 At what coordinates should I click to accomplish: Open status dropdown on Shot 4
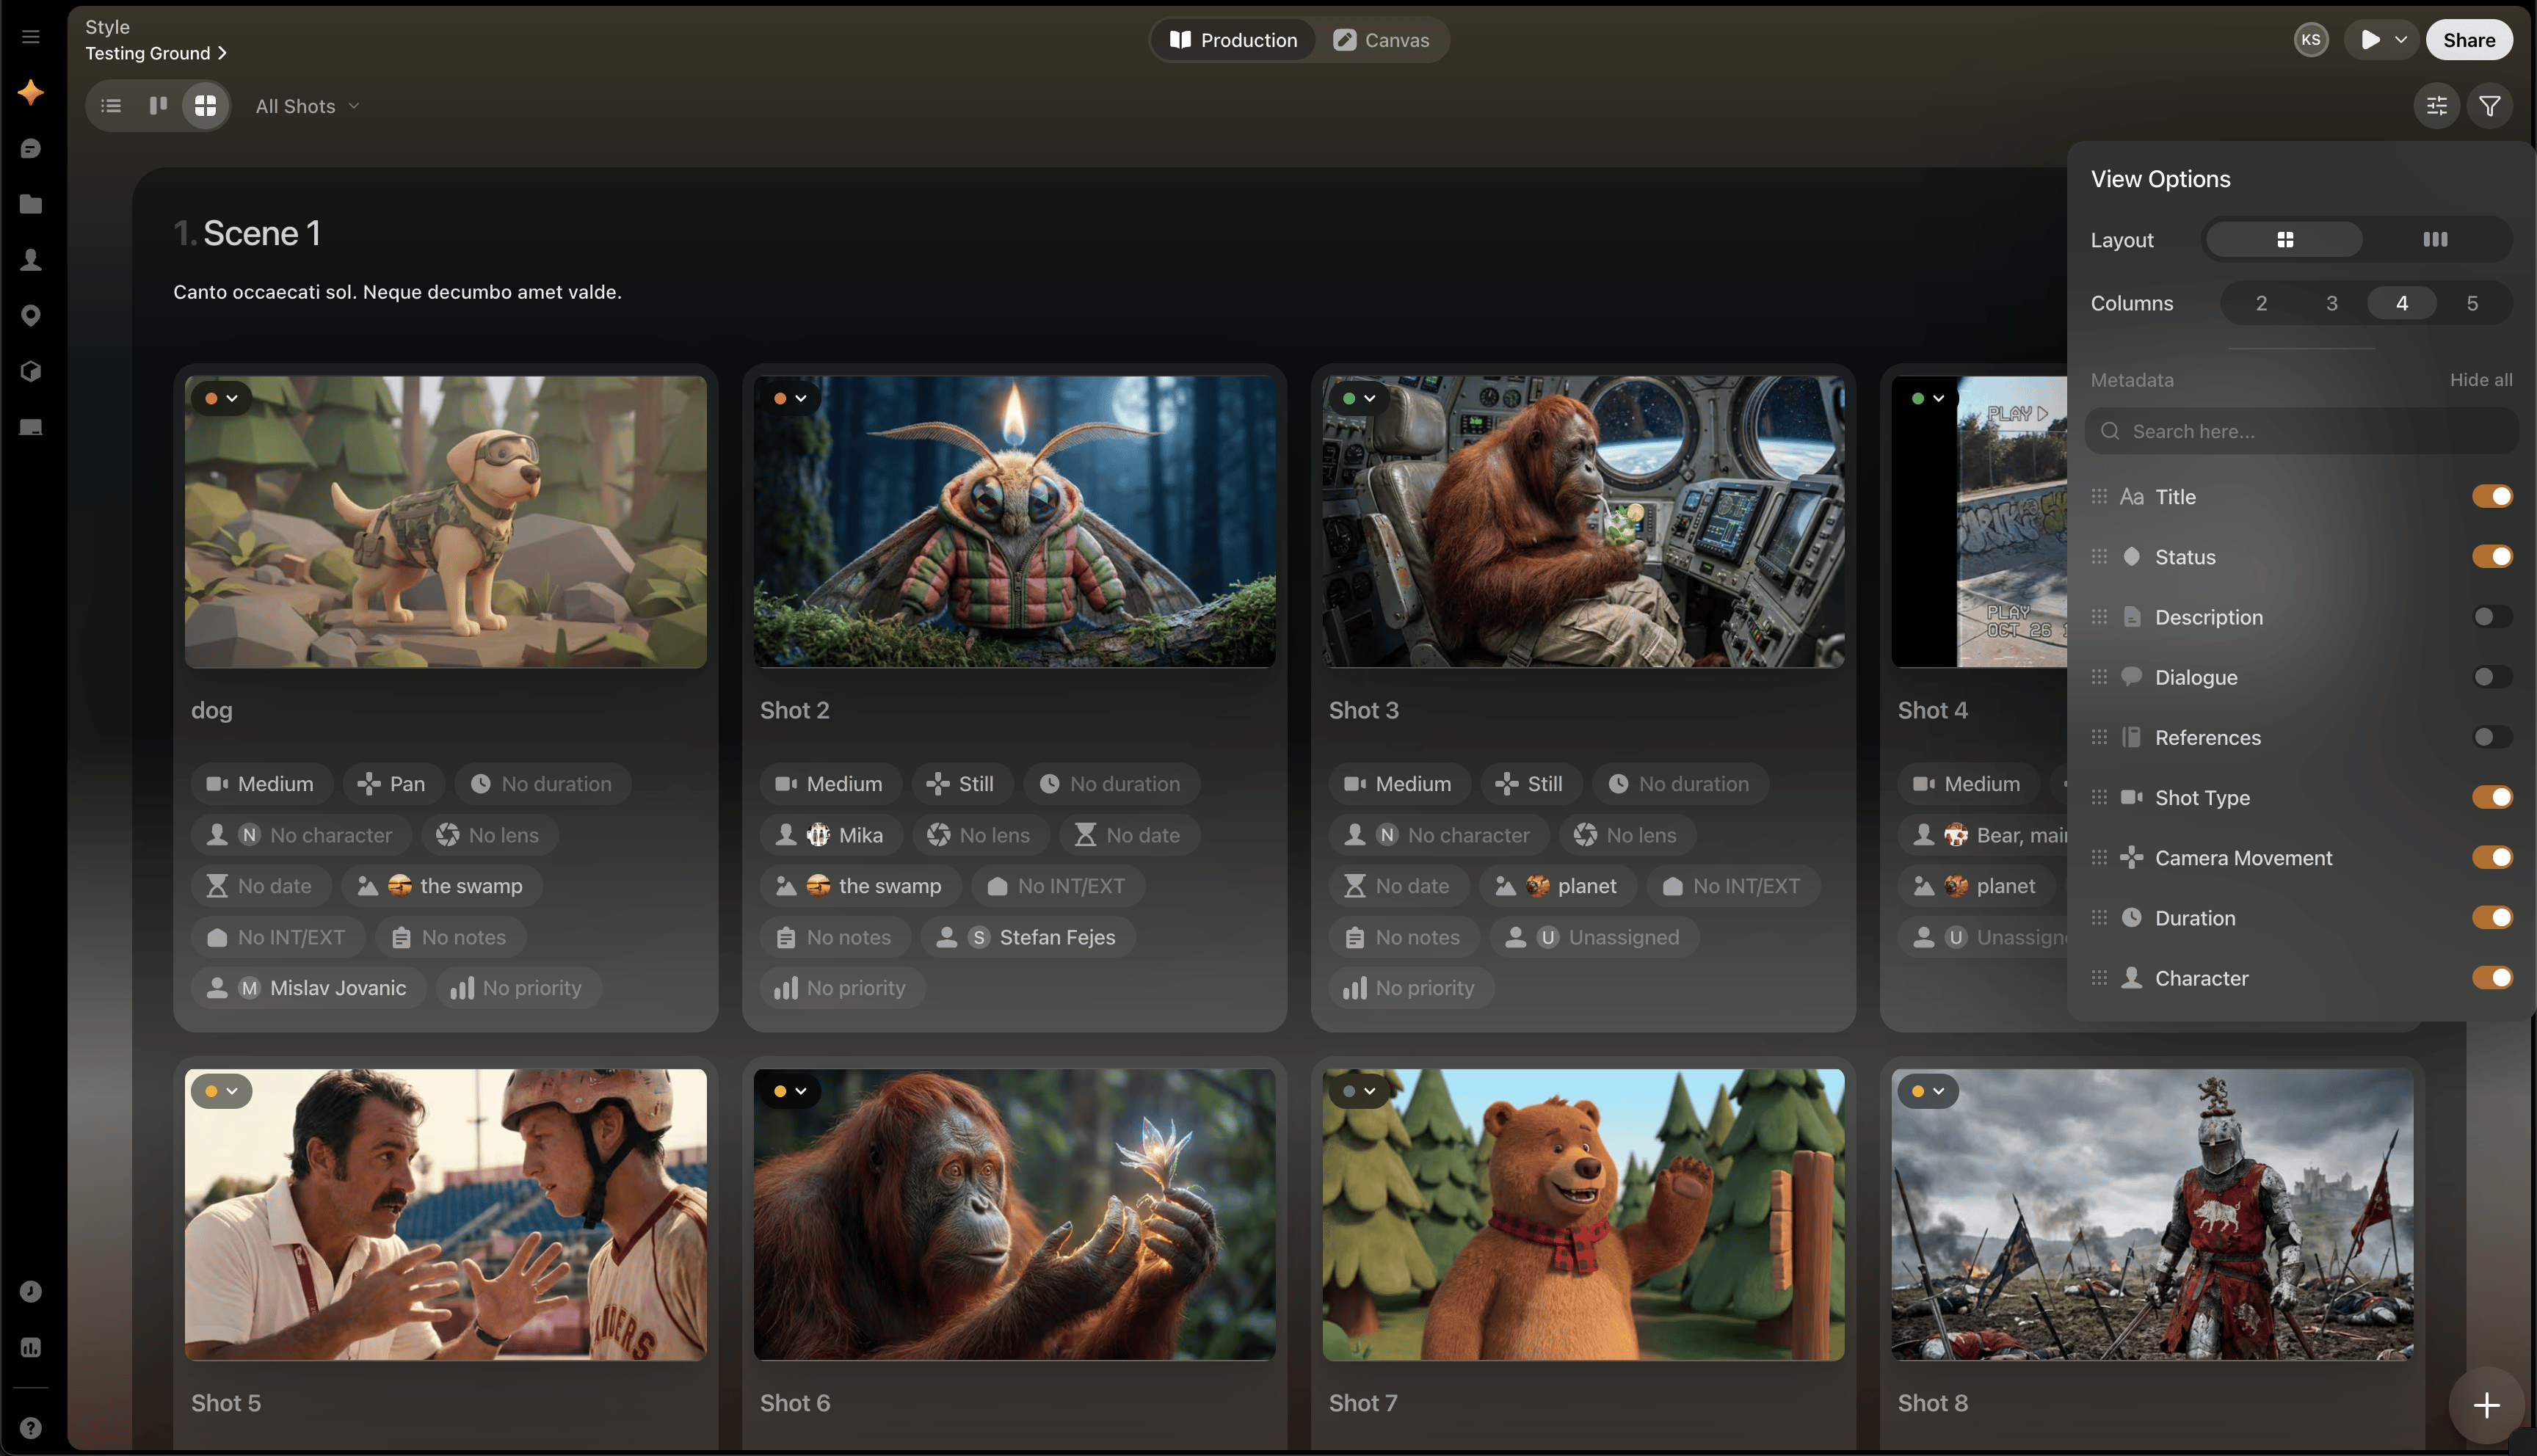[1928, 398]
